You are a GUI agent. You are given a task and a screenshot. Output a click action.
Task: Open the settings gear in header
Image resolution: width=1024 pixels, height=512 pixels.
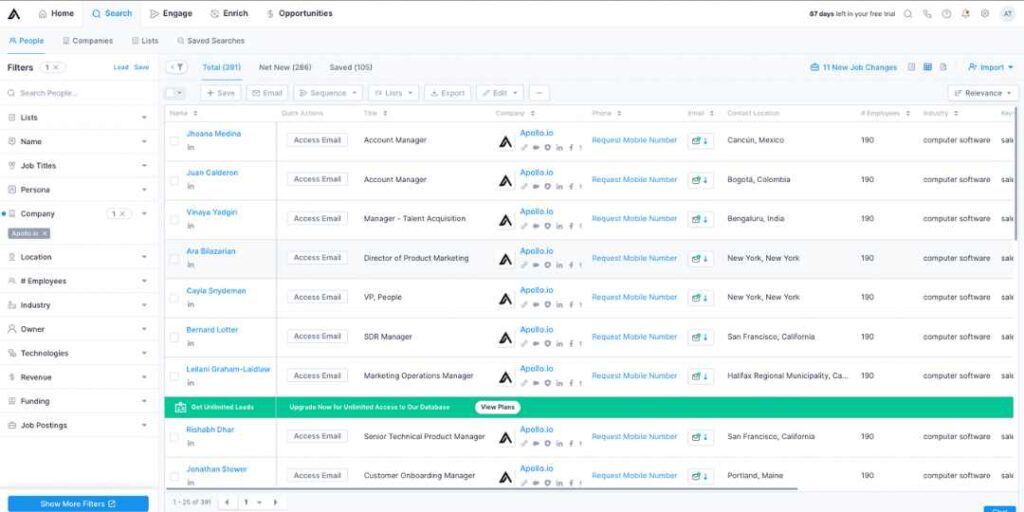point(985,14)
